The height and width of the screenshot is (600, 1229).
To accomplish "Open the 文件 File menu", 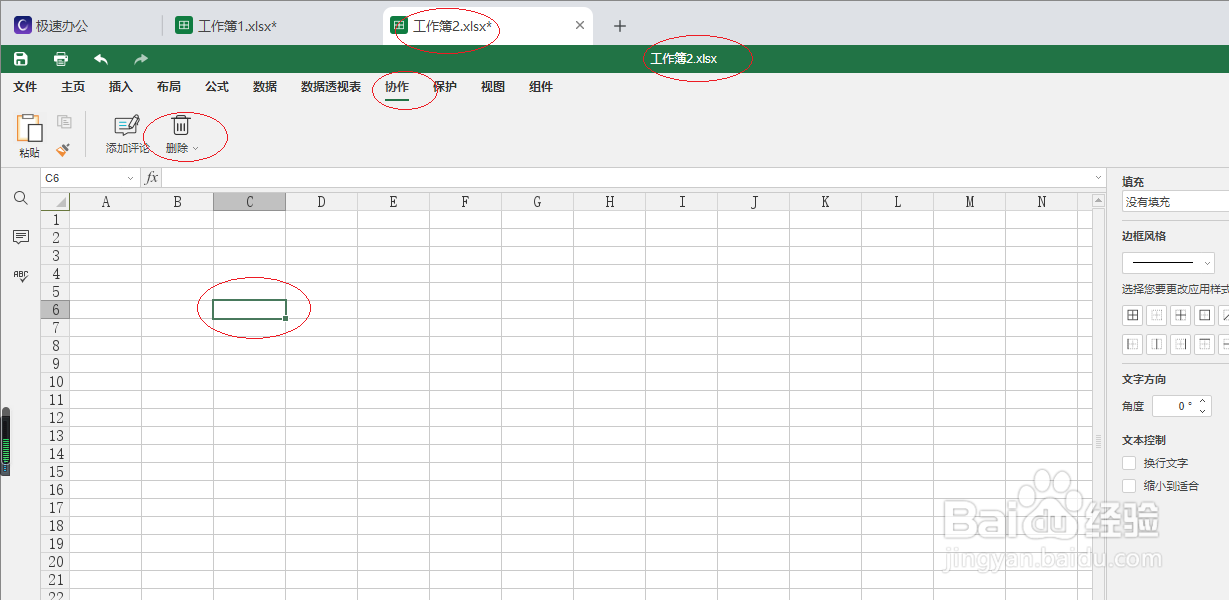I will 25,87.
